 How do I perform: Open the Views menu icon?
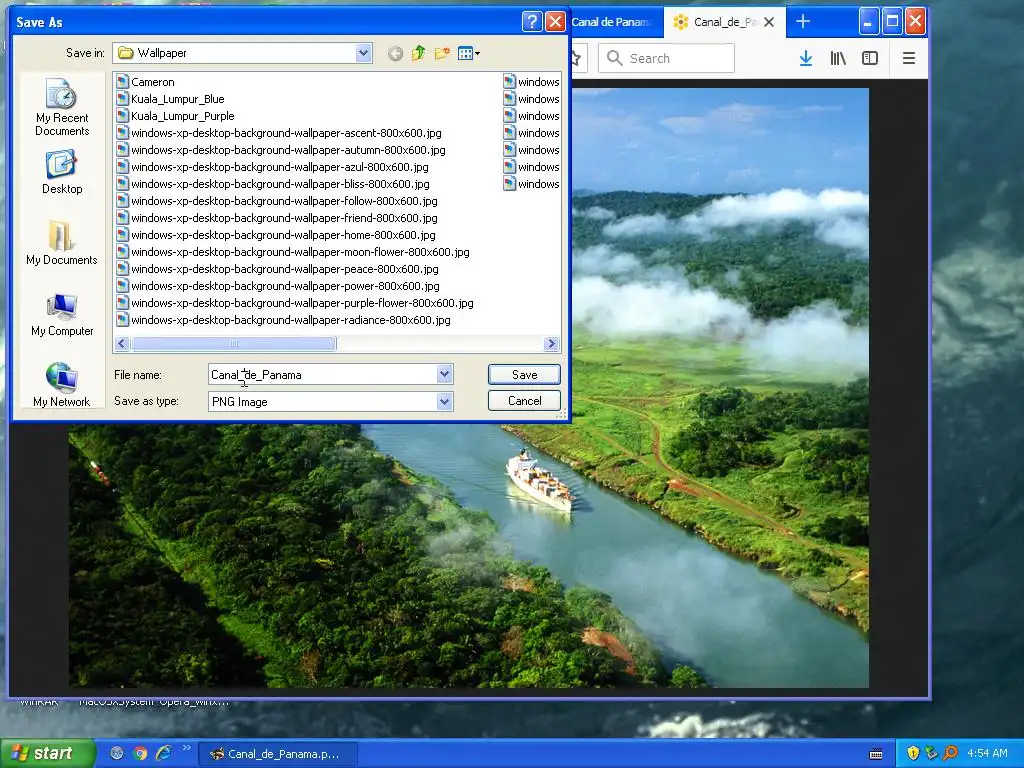[469, 54]
